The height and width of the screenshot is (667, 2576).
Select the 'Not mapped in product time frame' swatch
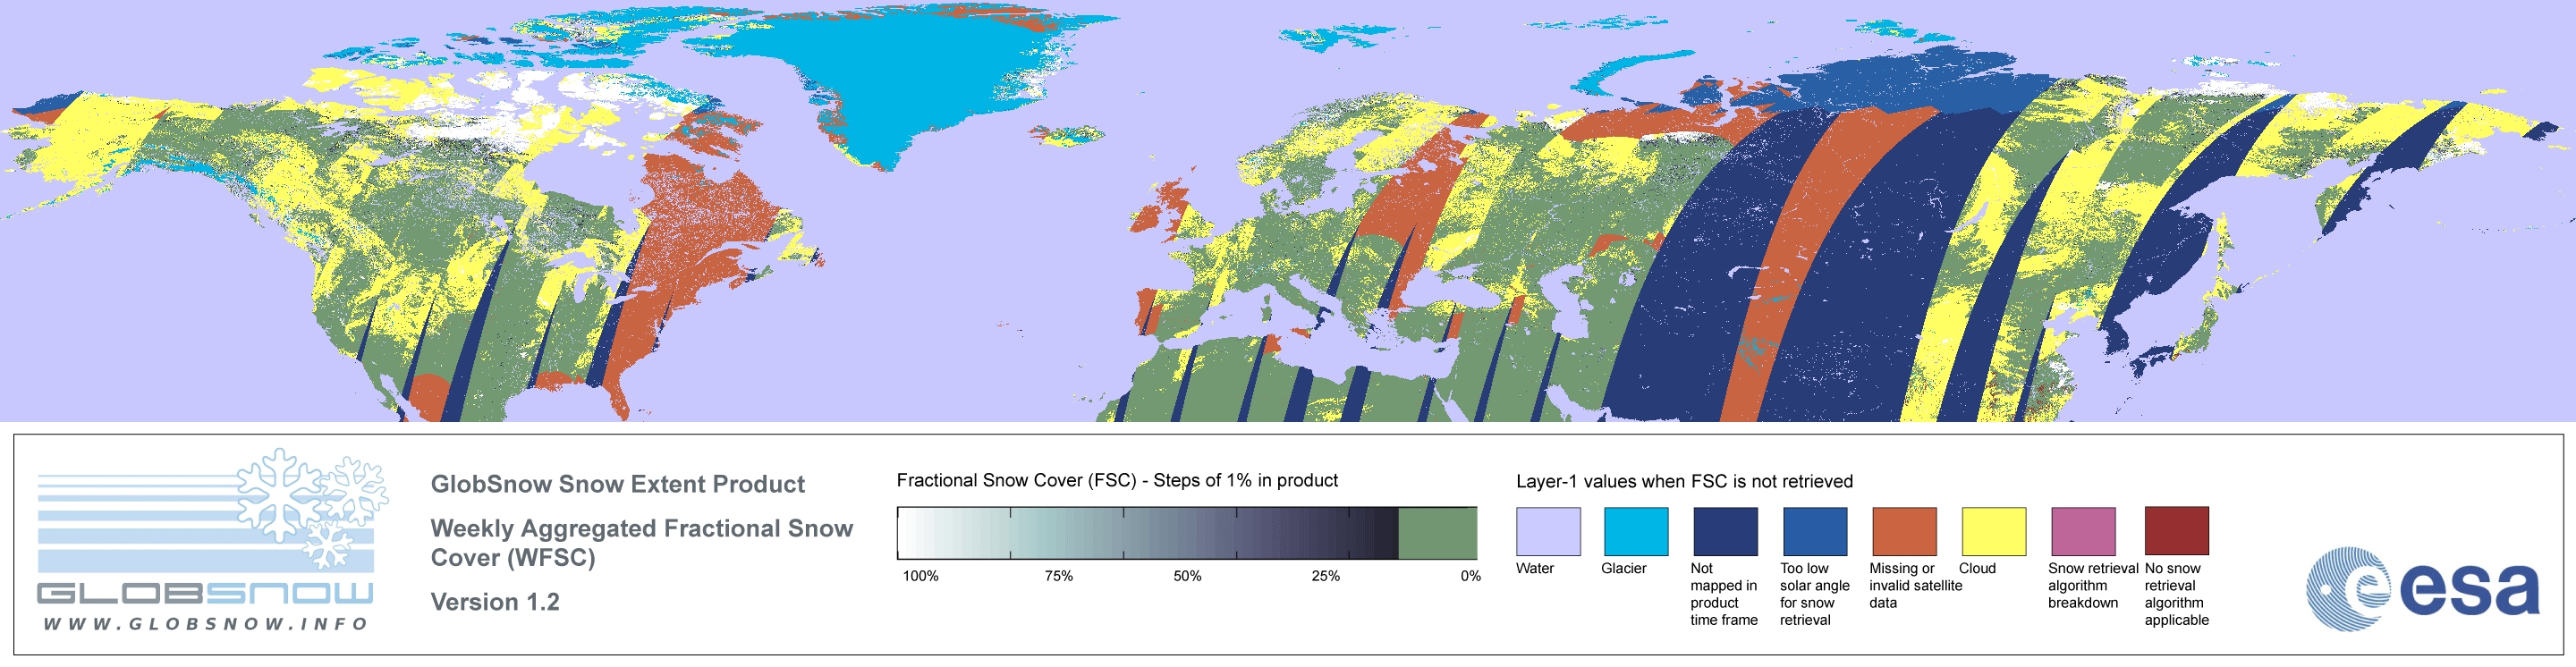pos(1725,531)
